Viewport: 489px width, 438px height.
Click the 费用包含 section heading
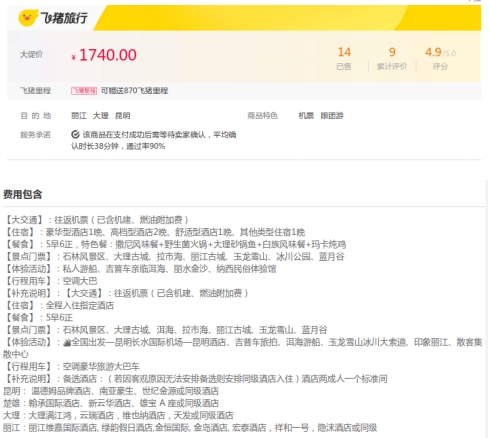point(23,194)
